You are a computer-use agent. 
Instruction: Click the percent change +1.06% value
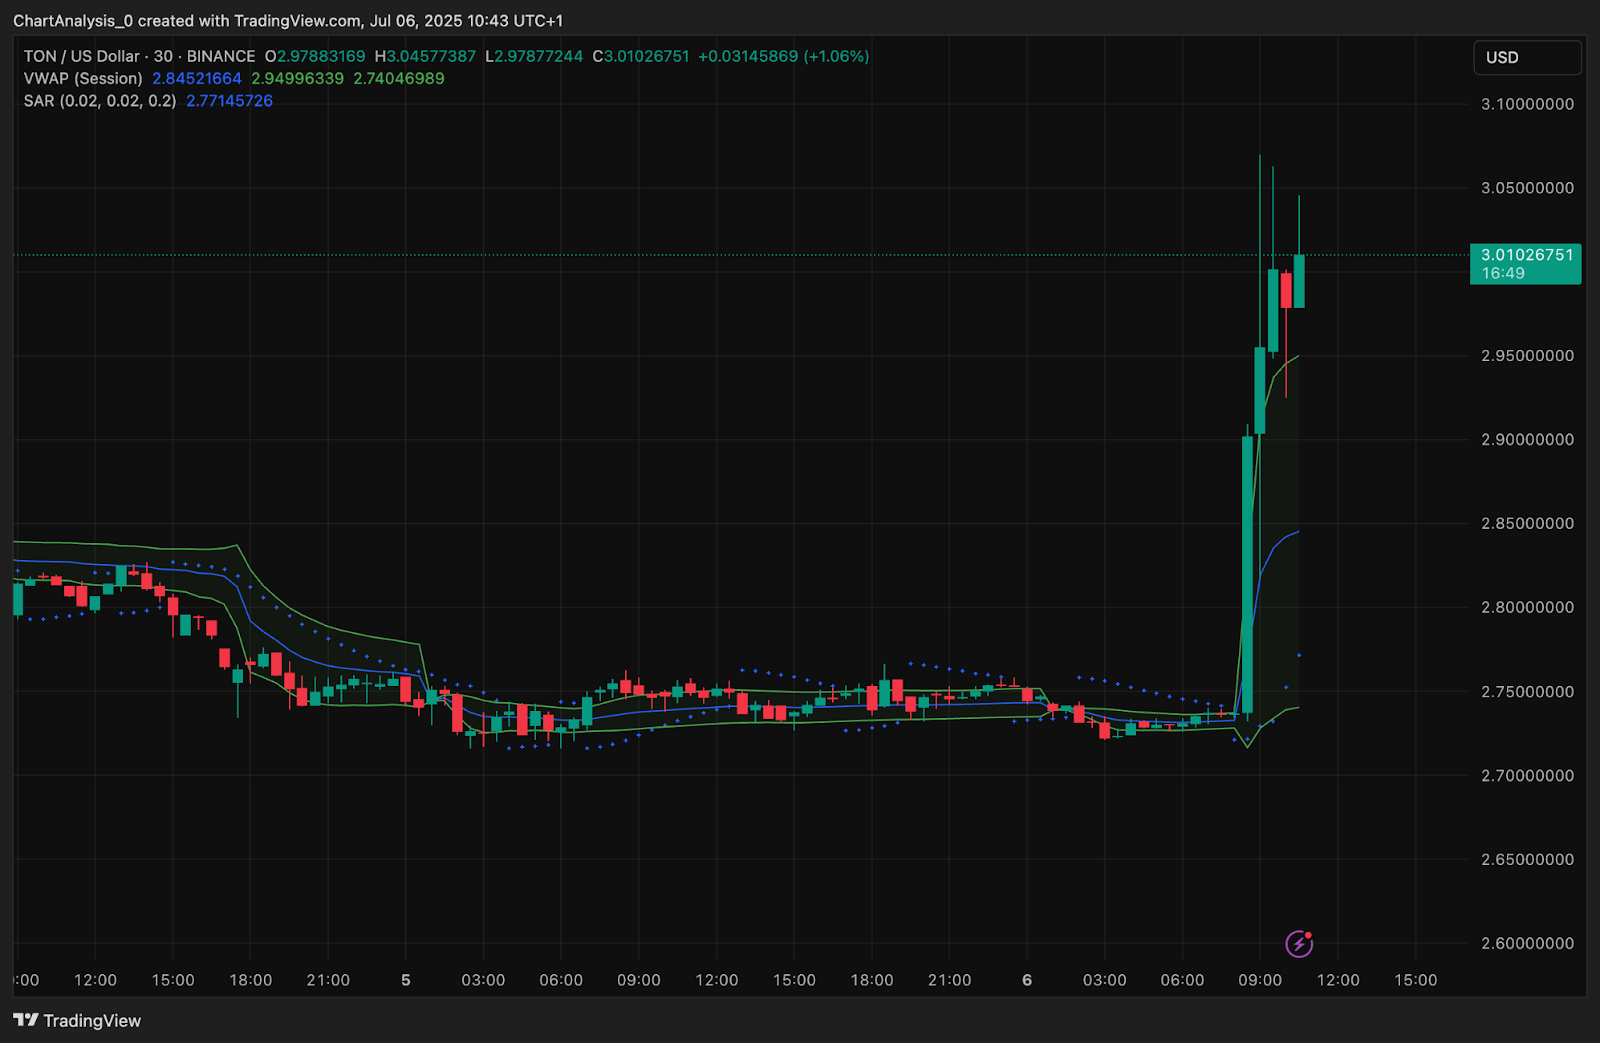point(836,56)
